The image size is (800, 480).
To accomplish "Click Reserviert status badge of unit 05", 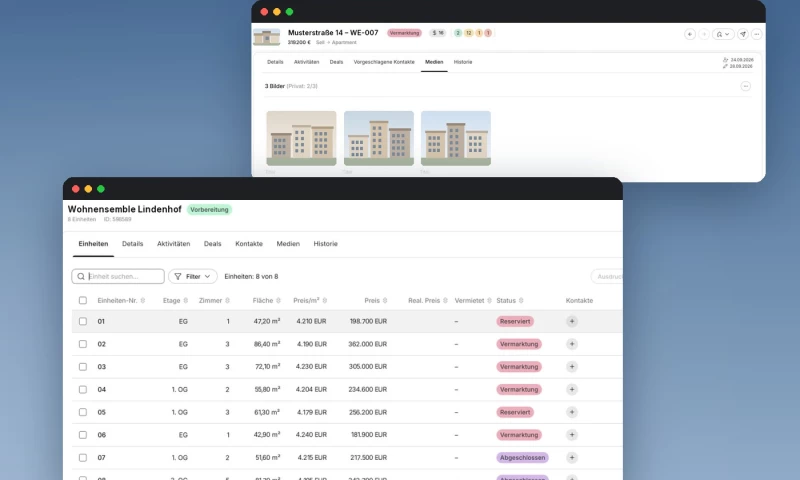I will [x=515, y=412].
